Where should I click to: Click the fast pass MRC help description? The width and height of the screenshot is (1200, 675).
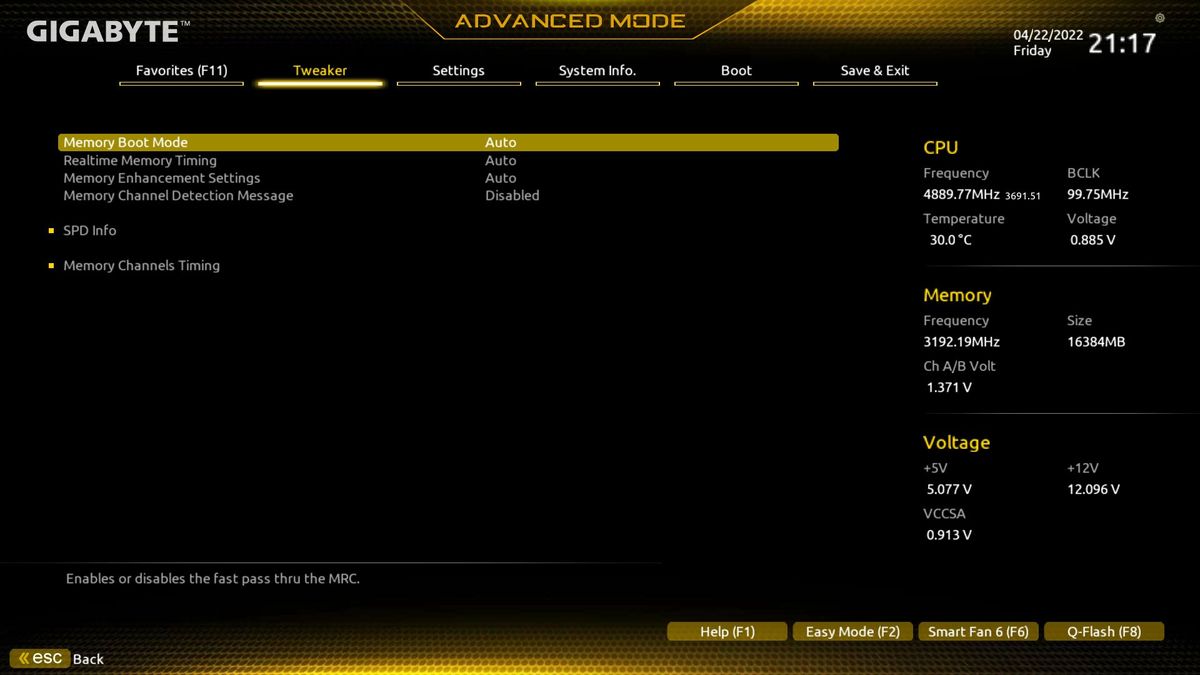213,579
